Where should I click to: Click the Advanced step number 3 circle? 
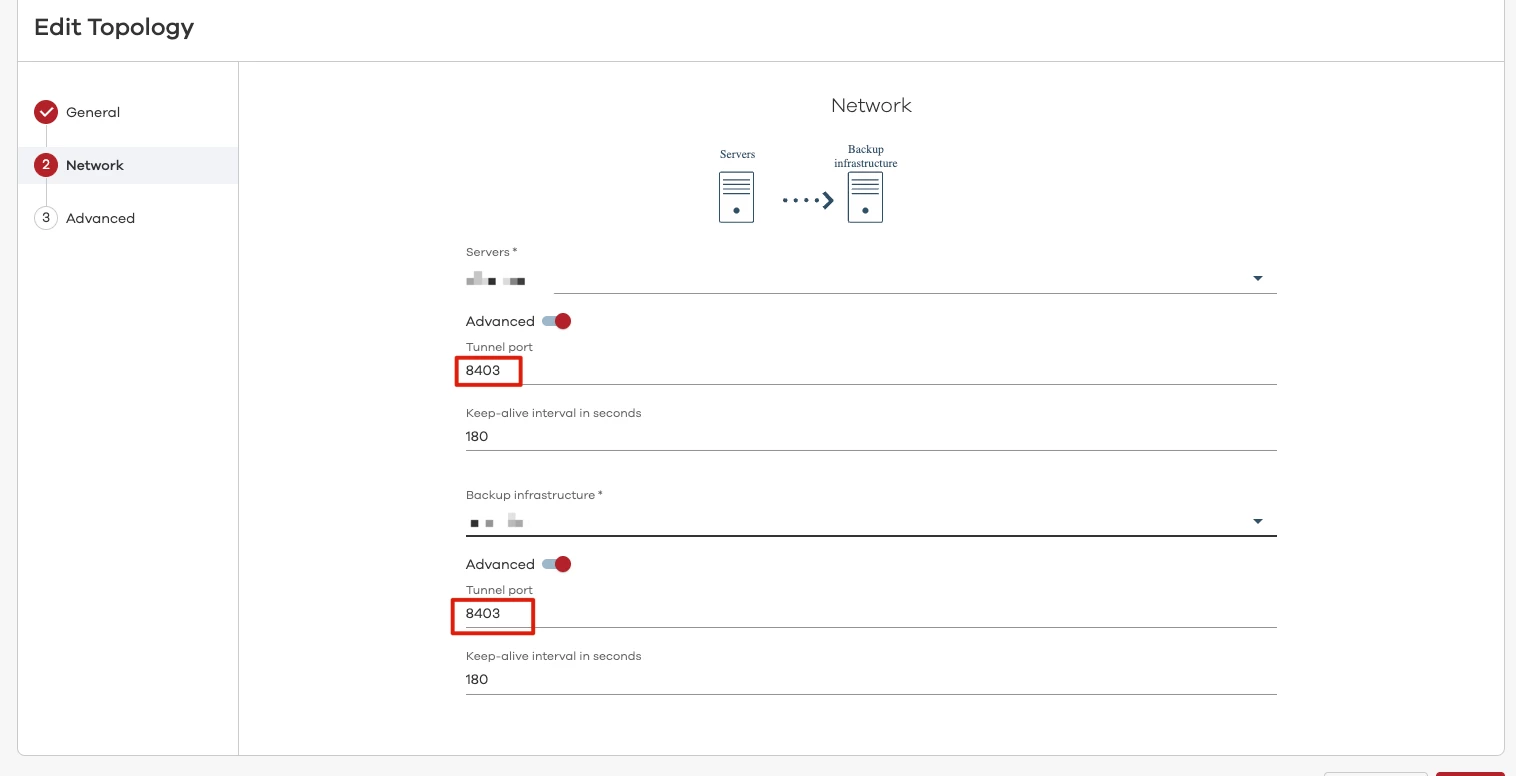46,218
